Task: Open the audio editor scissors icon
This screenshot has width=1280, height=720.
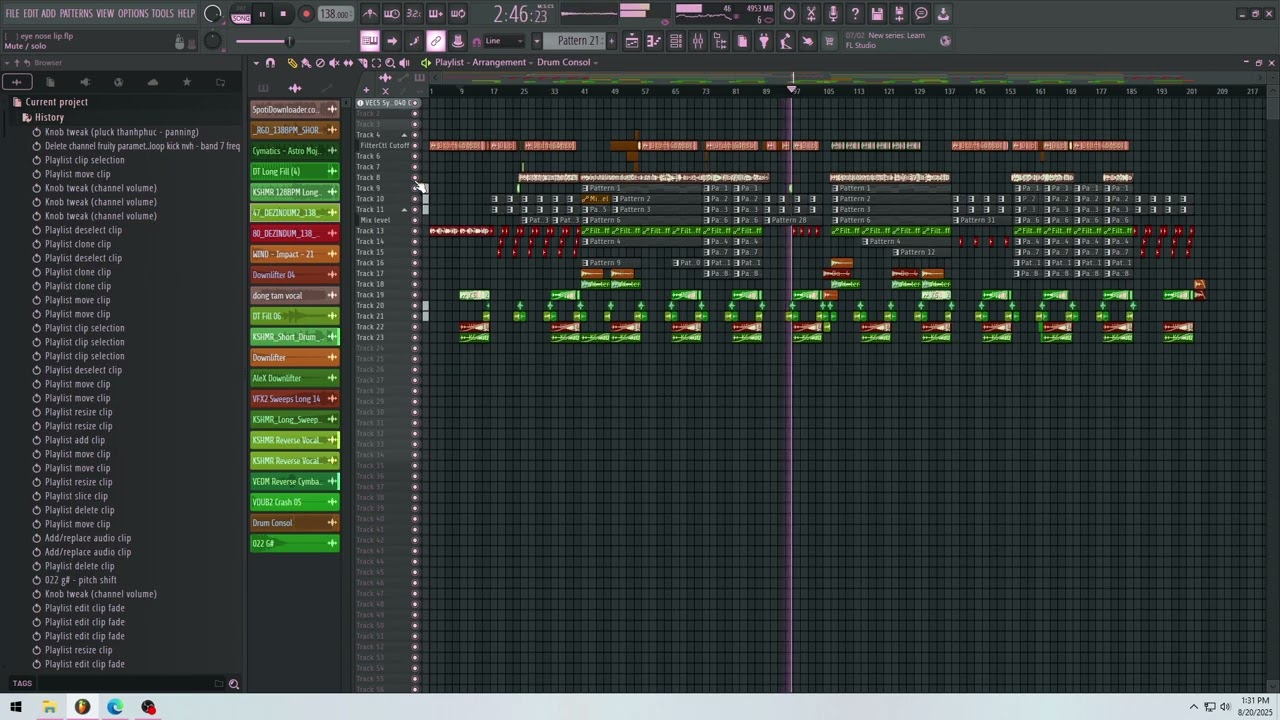Action: coord(811,14)
